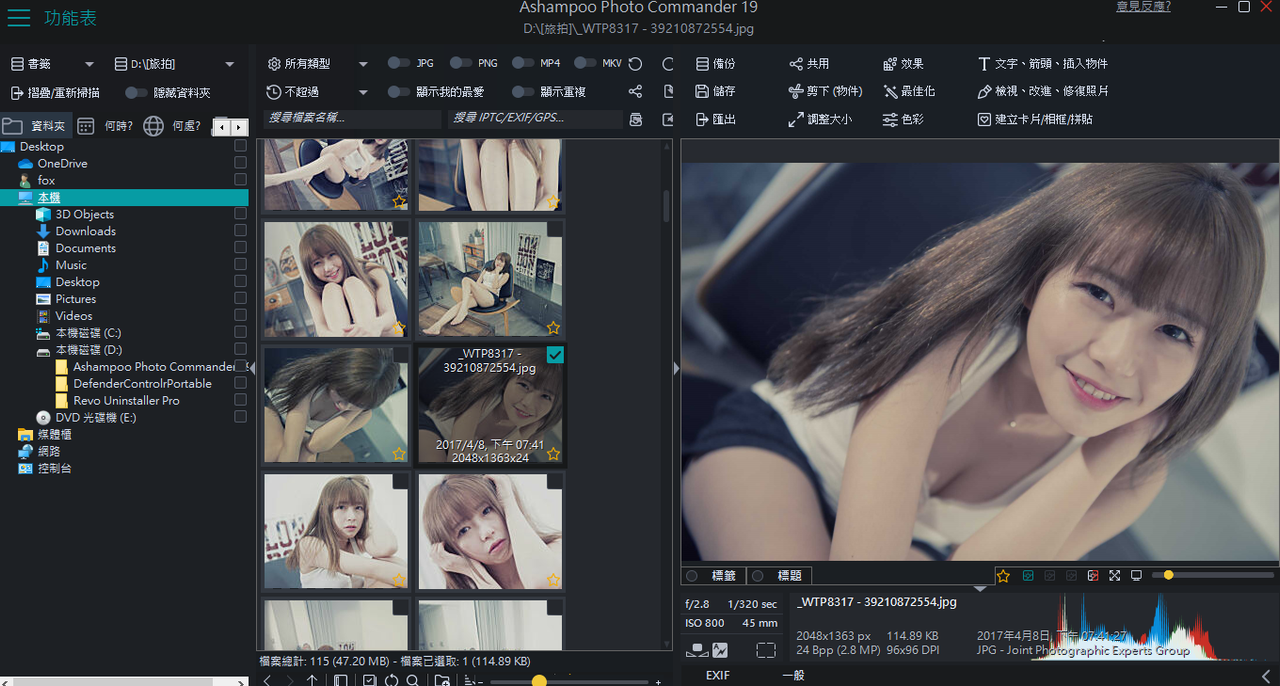Screen dimensions: 1280x686
Task: Uncheck the selected _WTP8317 thumbnail checkbox
Action: (555, 355)
